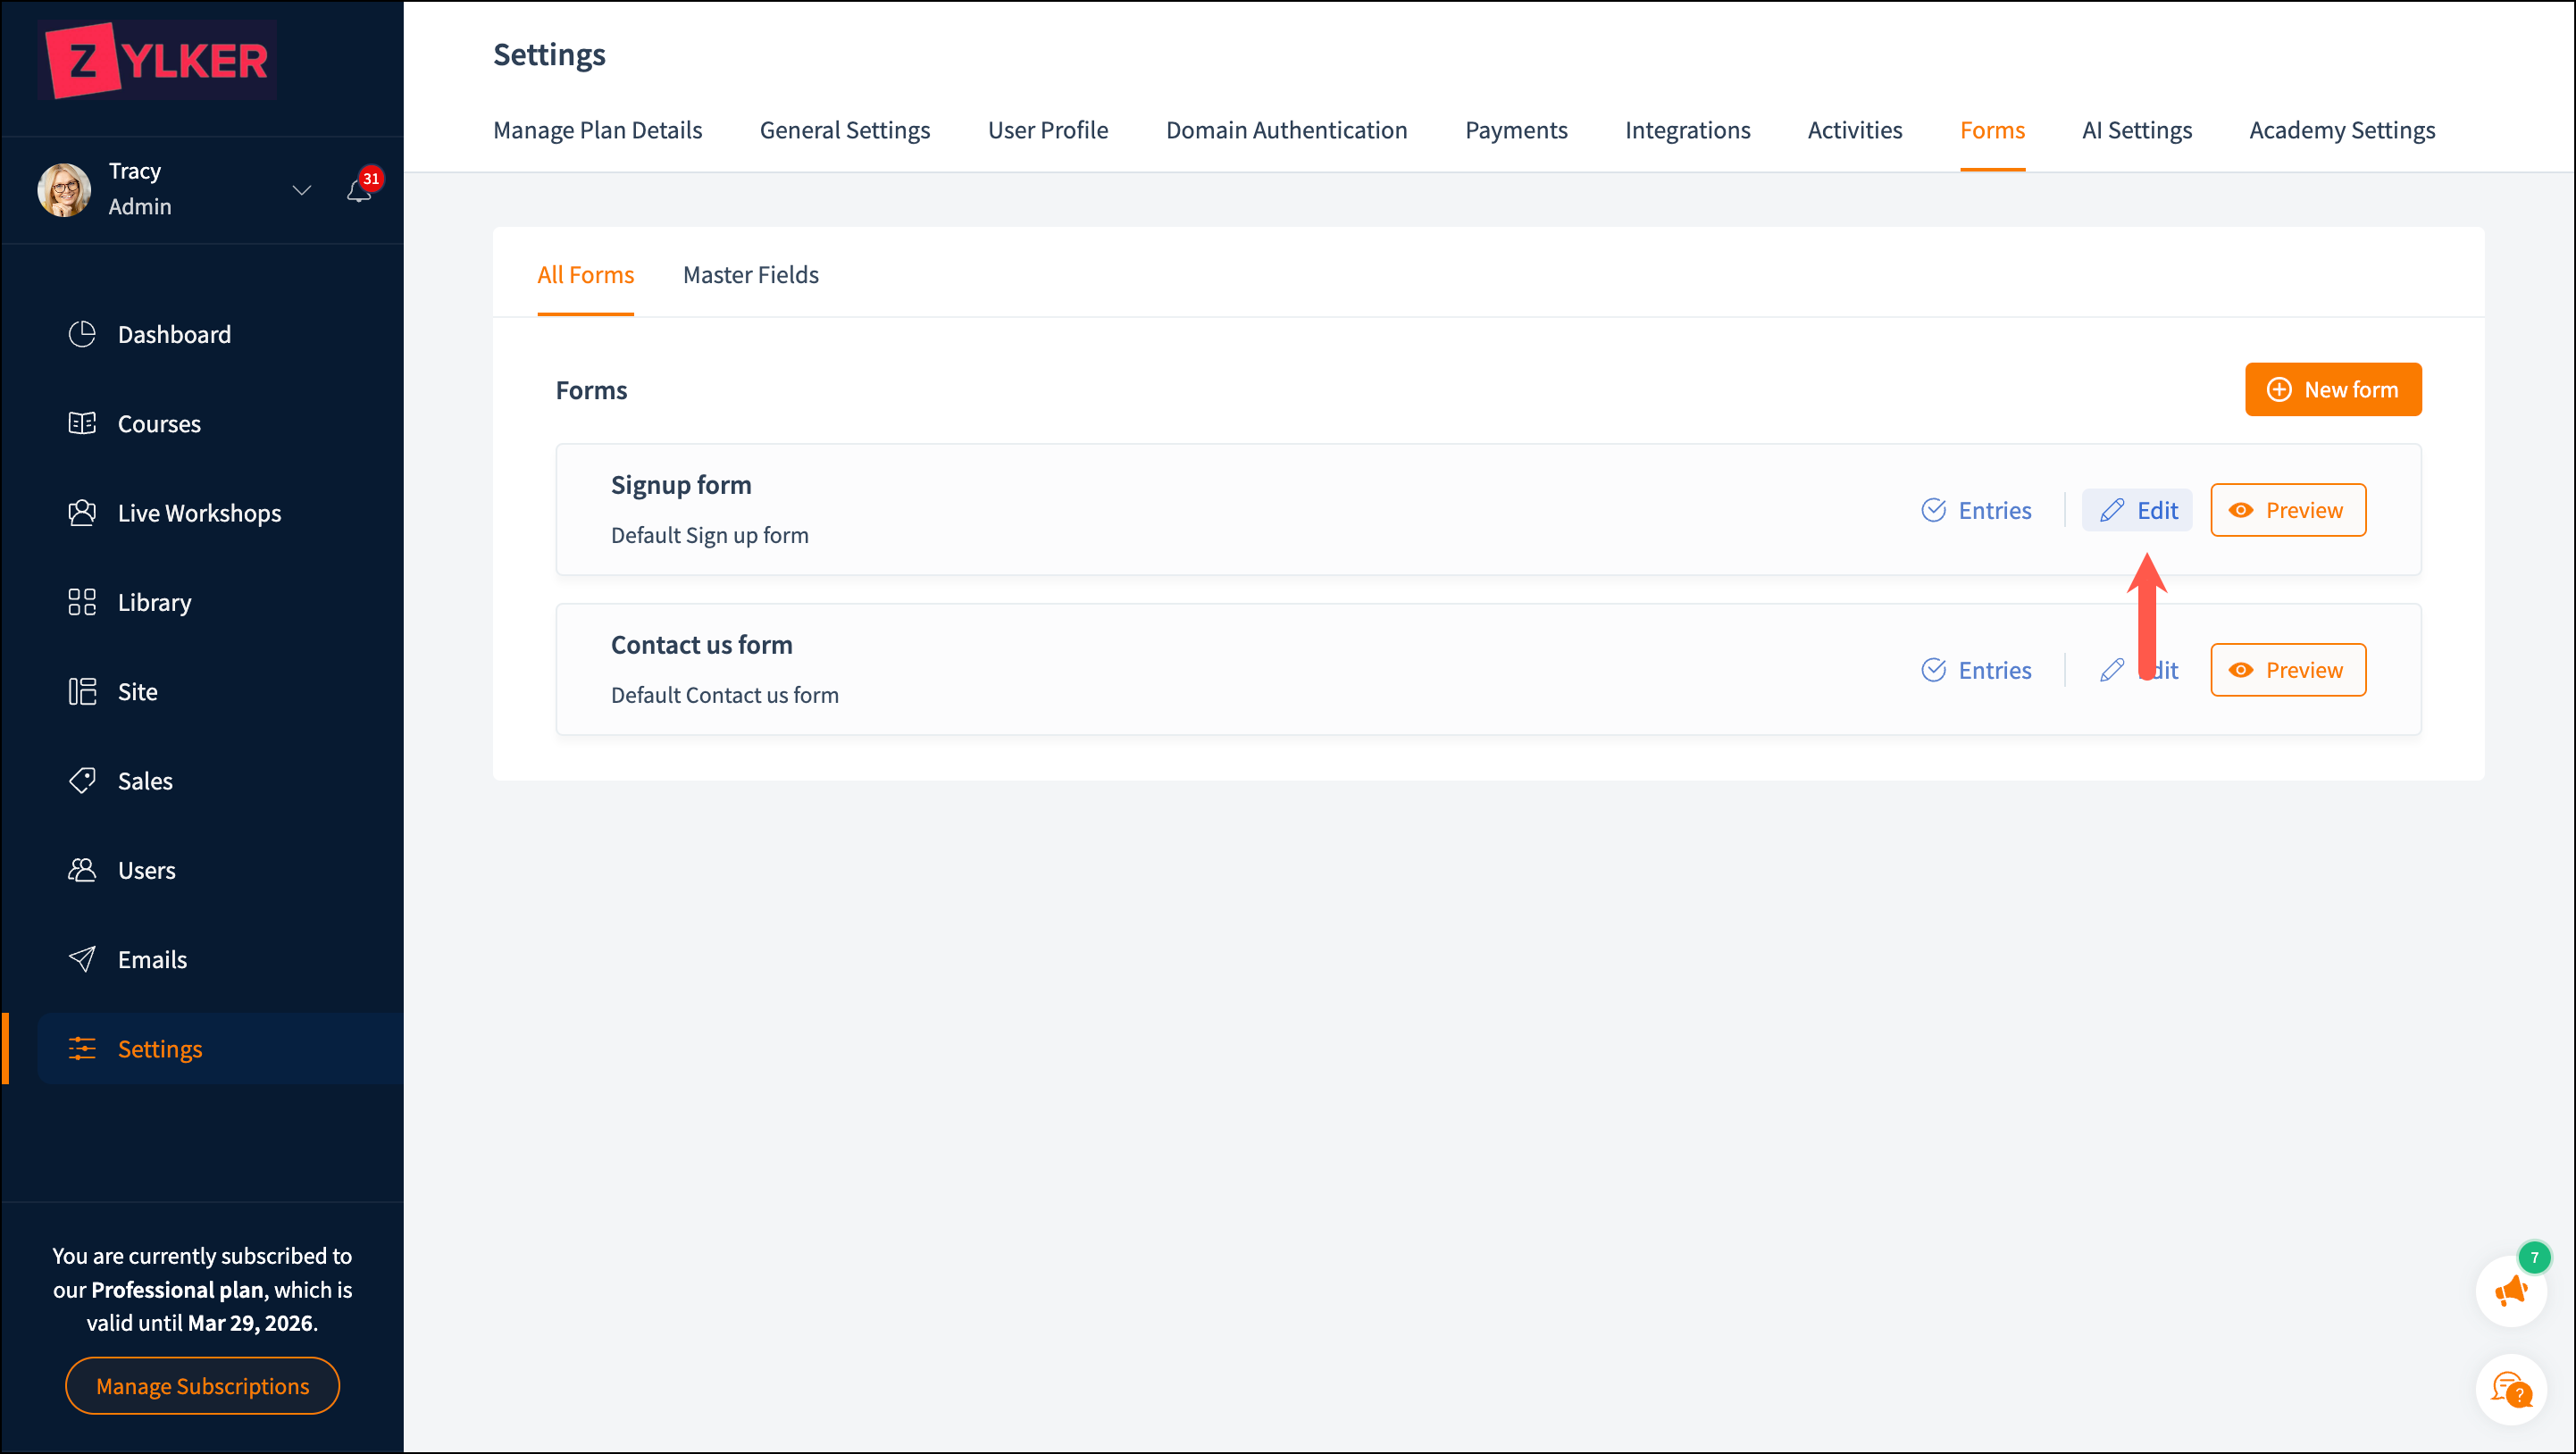Open the Library sidebar item
2576x1454 pixels.
click(x=154, y=602)
